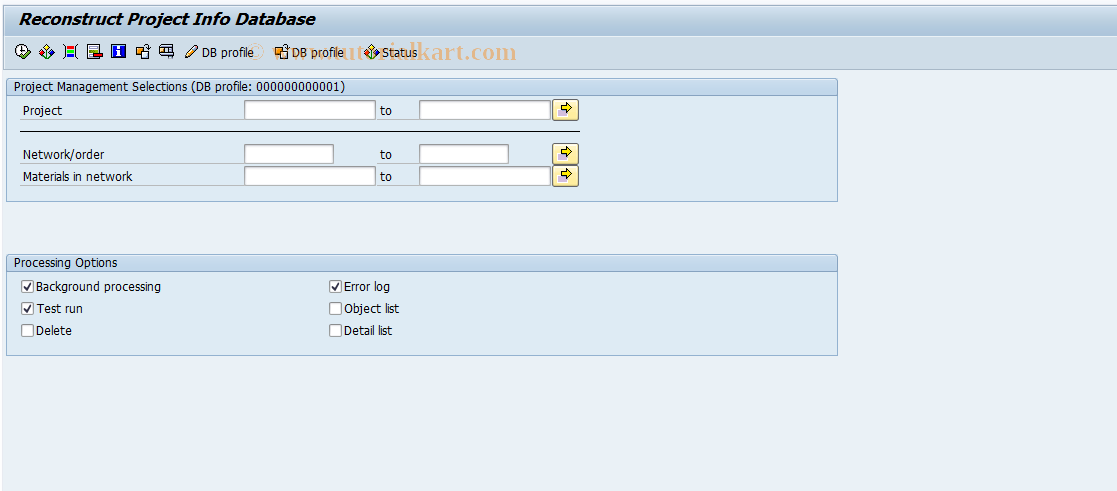Click DB profile button with pencil icon

(x=219, y=52)
